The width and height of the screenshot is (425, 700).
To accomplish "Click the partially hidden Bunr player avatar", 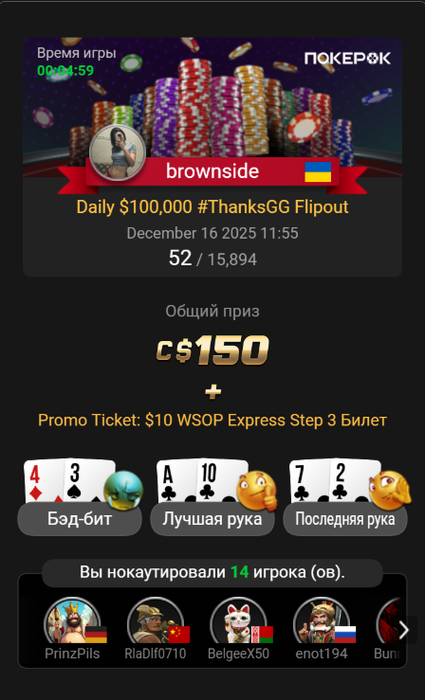I will pos(390,622).
